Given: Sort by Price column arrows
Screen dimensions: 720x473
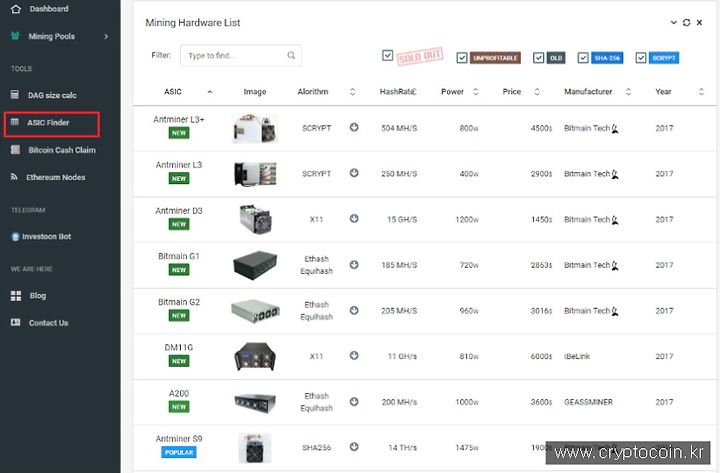Looking at the screenshot, I should (537, 92).
